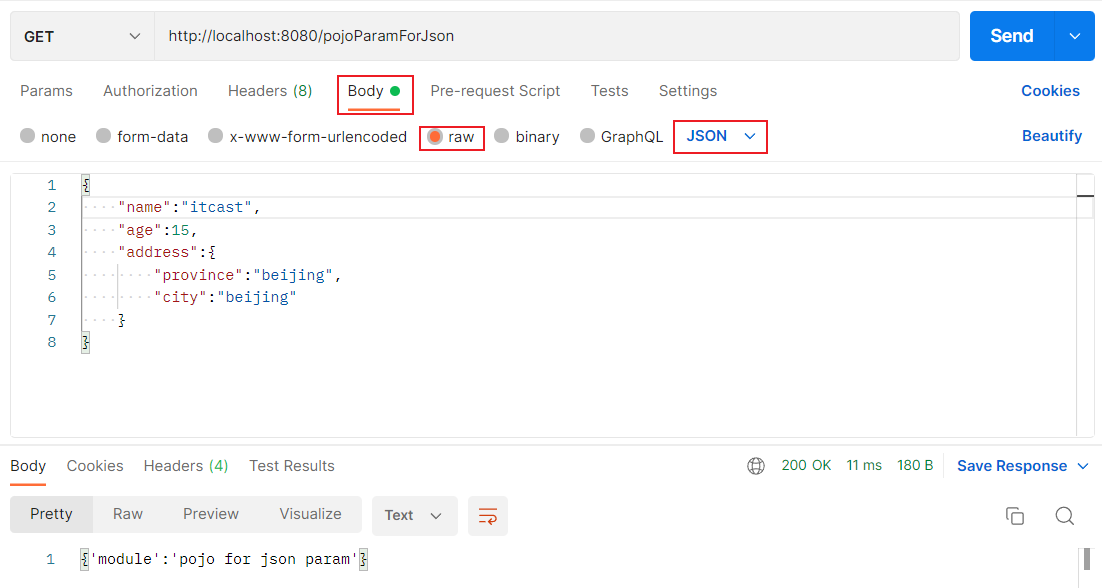Select the form-data radio option
The height and width of the screenshot is (588, 1102).
pos(103,136)
